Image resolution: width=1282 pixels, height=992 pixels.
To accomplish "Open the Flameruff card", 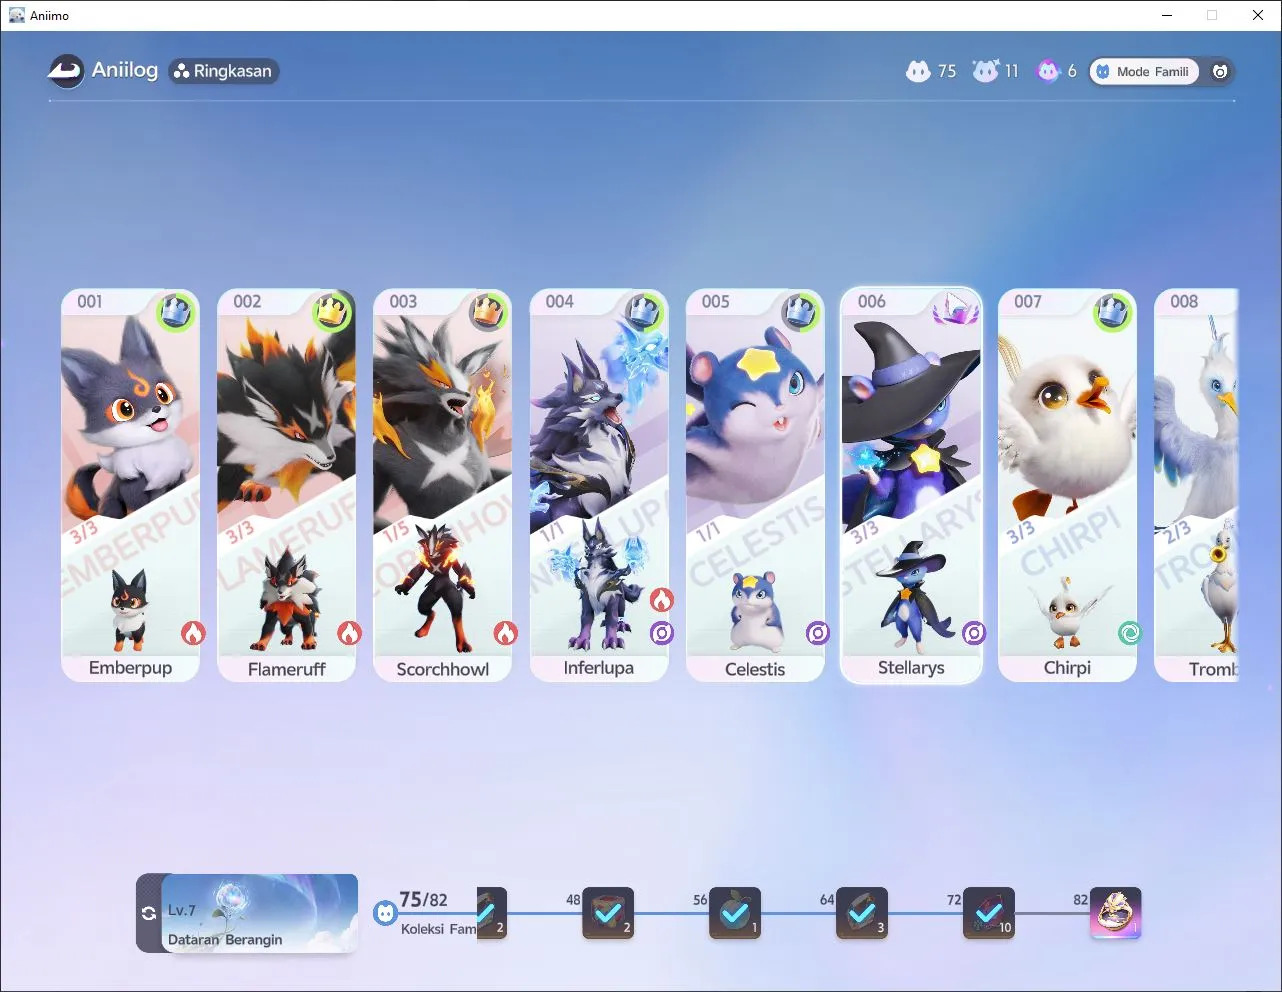I will [x=287, y=486].
